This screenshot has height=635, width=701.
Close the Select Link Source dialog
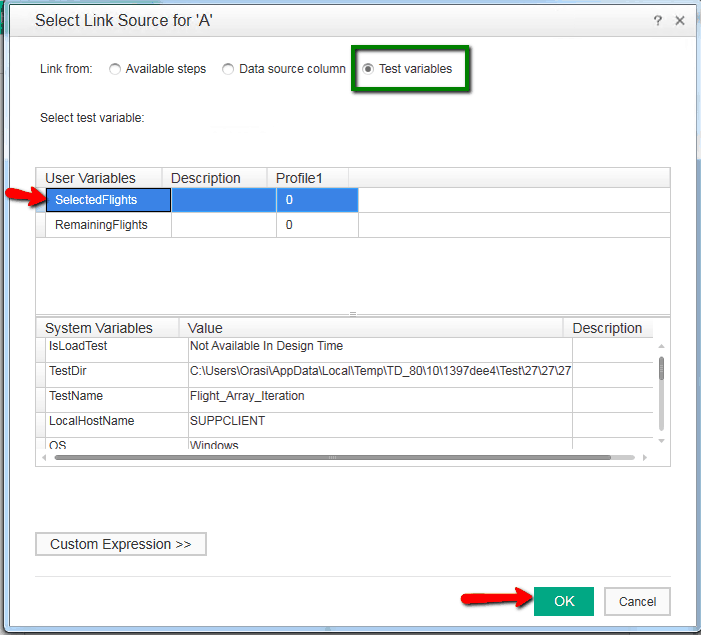click(x=680, y=20)
